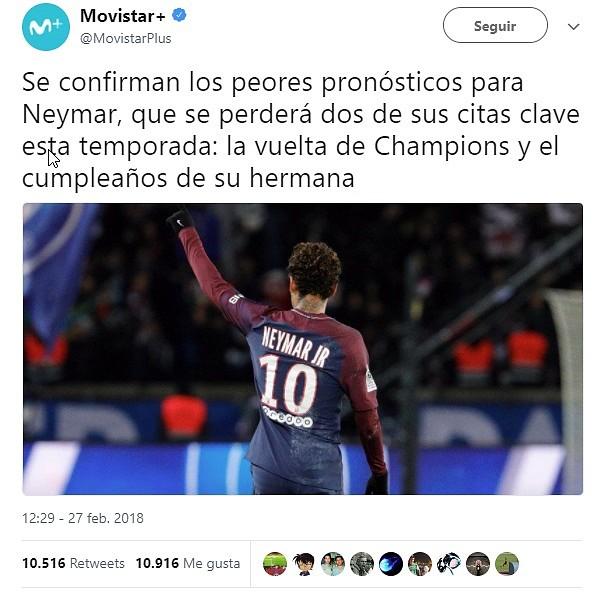
Task: Open the cartoon boy with glasses avatar
Action: coord(304,564)
